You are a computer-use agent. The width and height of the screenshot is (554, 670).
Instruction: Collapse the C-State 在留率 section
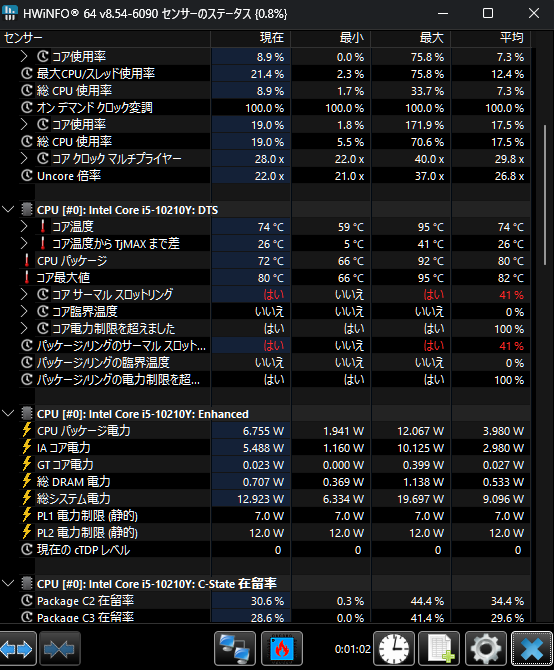coord(8,584)
